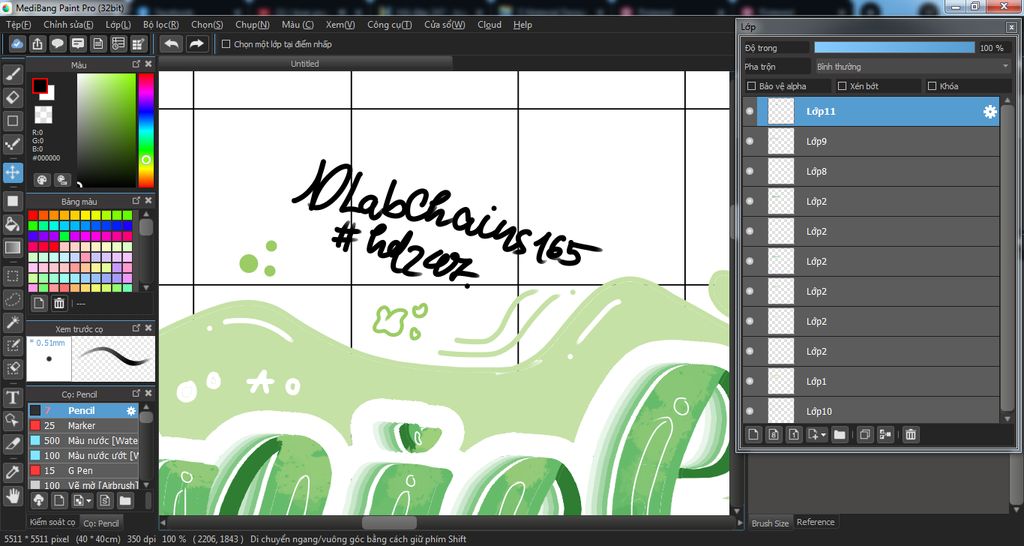
Task: Check the Xén bớt checkbox
Action: [842, 86]
